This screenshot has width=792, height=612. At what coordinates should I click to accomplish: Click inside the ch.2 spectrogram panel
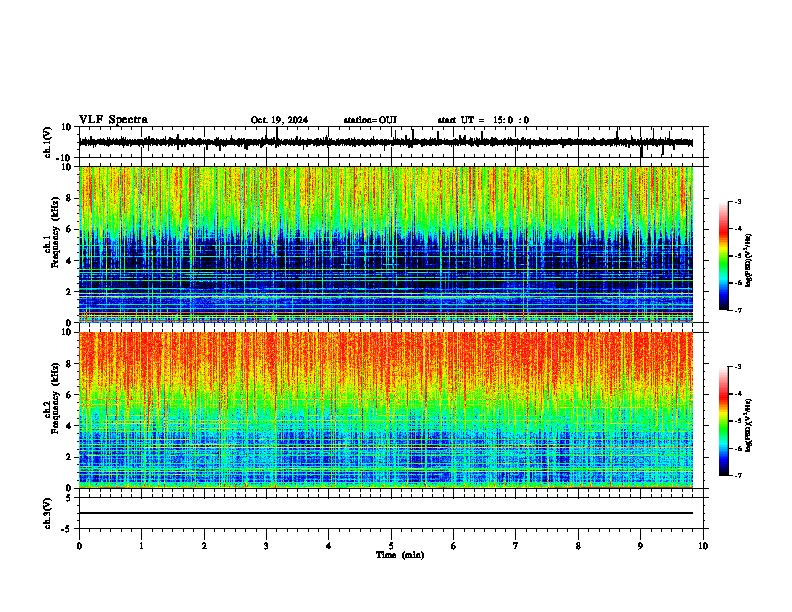coord(386,410)
